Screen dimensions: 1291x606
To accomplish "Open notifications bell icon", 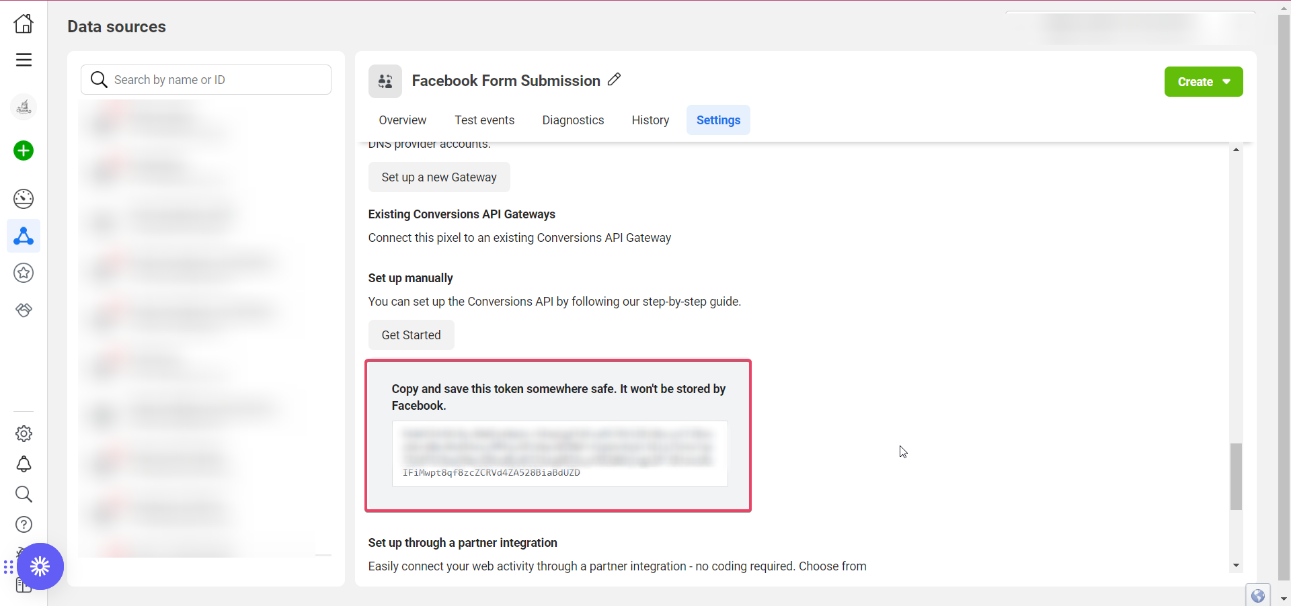I will pyautogui.click(x=24, y=464).
